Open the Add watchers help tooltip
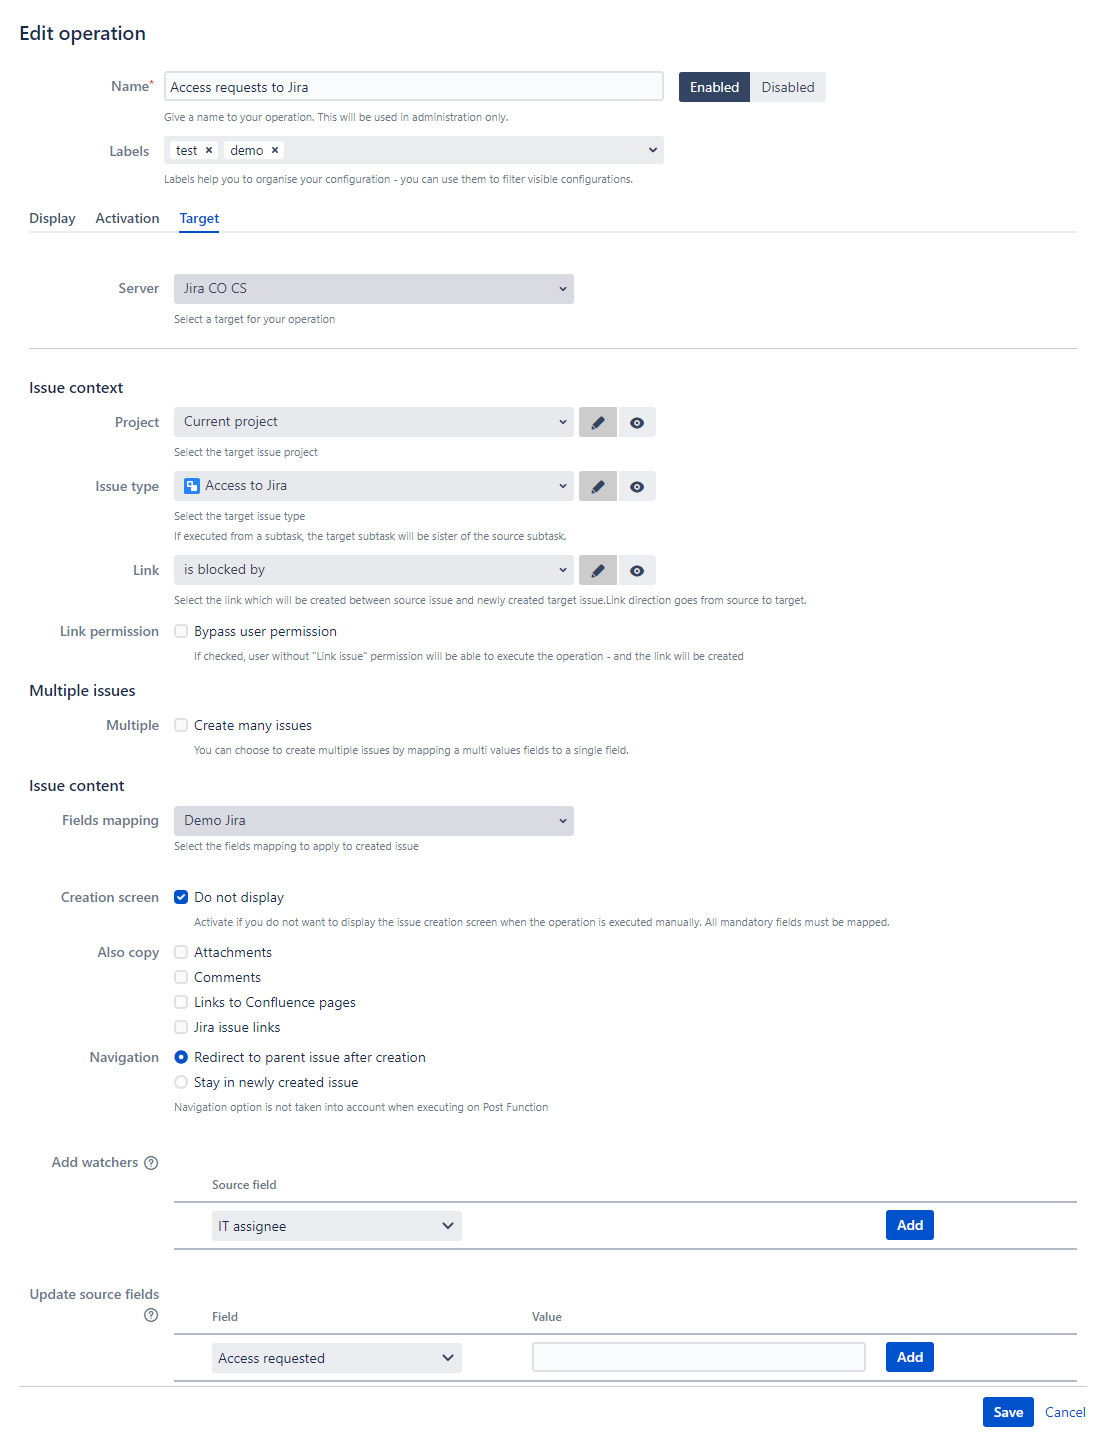The width and height of the screenshot is (1105, 1443). pos(152,1162)
